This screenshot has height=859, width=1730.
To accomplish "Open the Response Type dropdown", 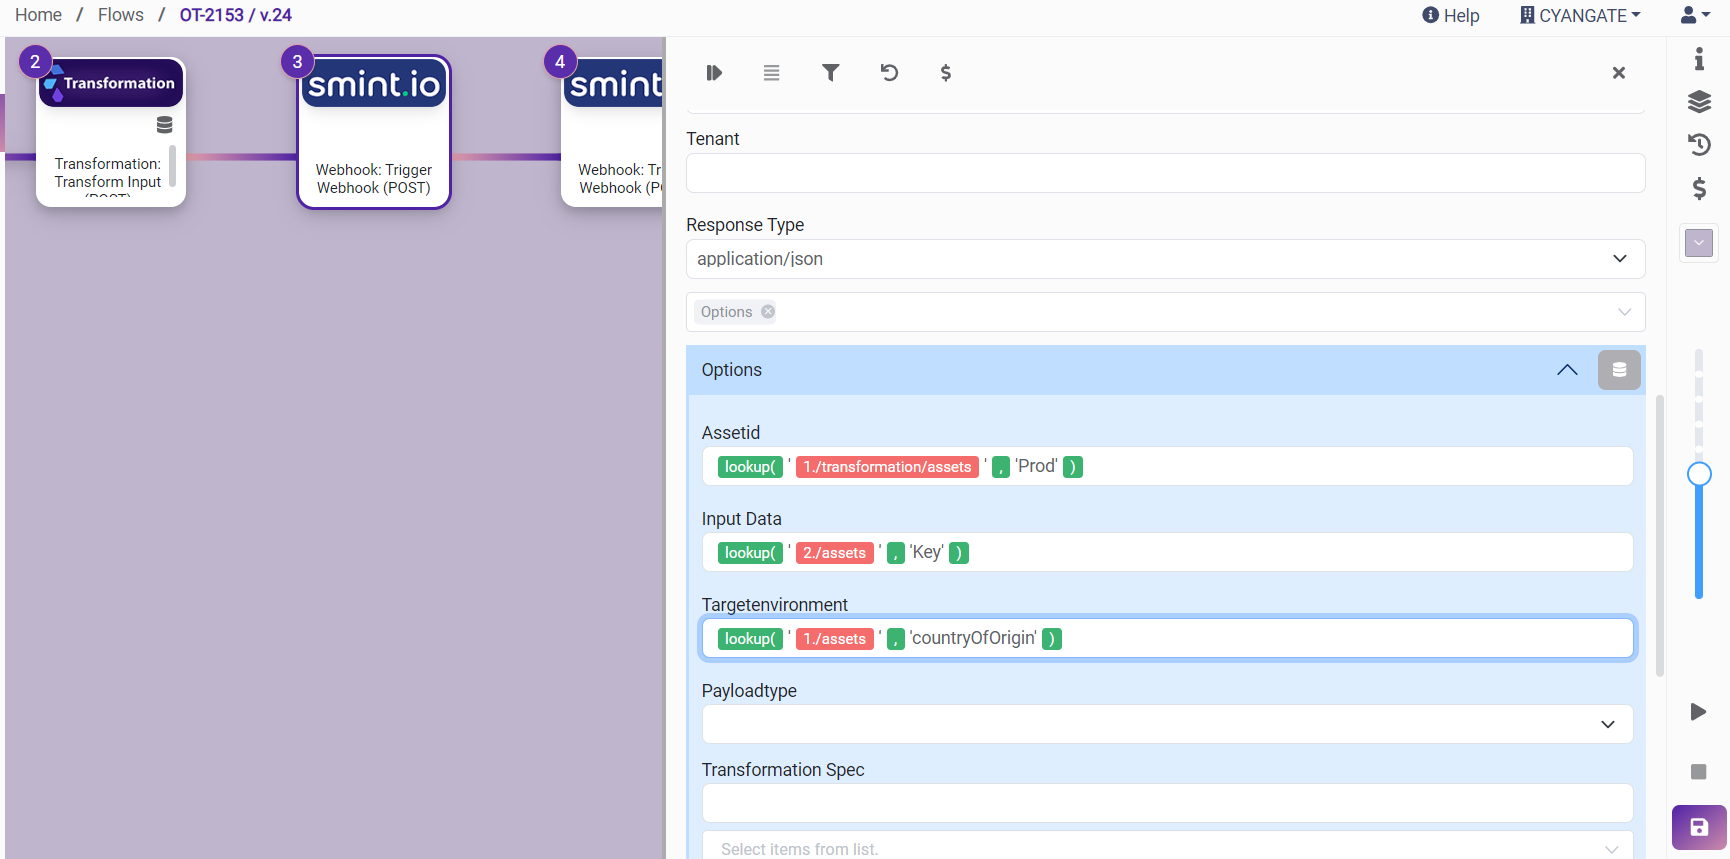I will tap(1165, 259).
